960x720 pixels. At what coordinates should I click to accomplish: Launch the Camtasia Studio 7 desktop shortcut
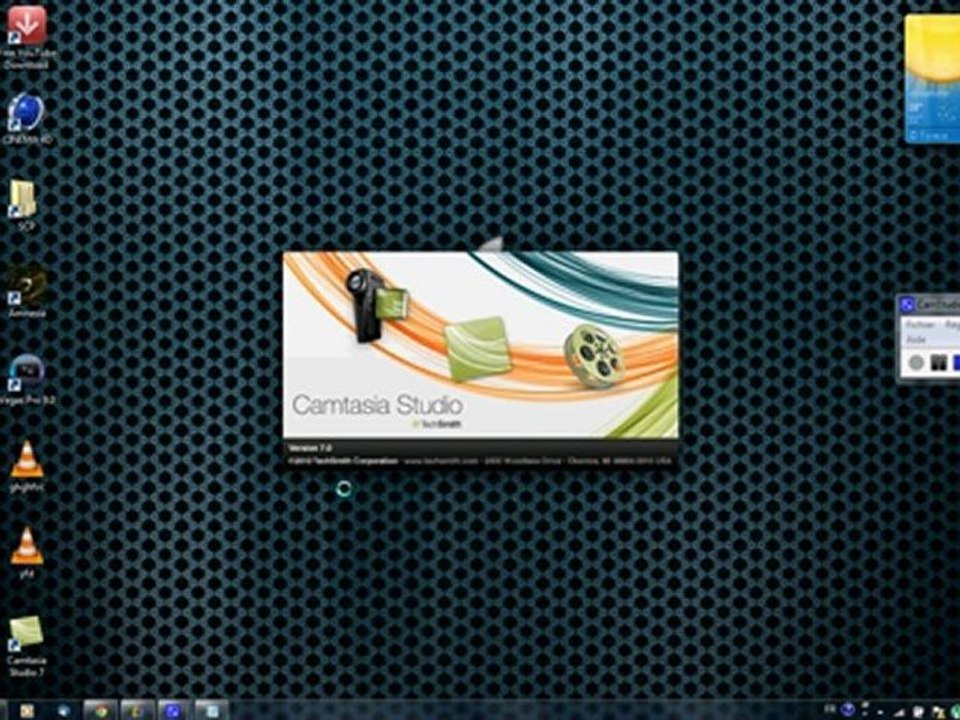[x=26, y=646]
